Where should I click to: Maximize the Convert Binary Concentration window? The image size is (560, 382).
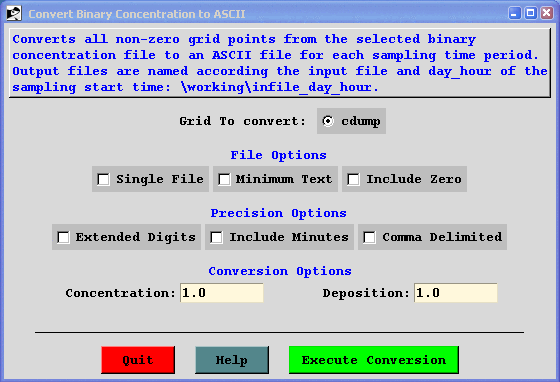coord(531,13)
